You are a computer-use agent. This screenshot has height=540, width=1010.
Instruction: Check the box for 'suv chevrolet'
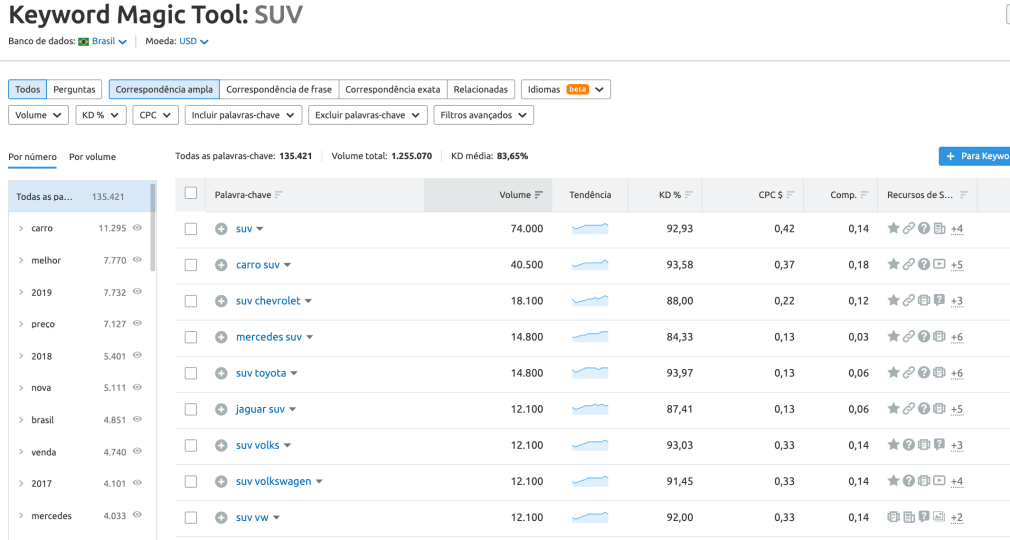coord(191,301)
